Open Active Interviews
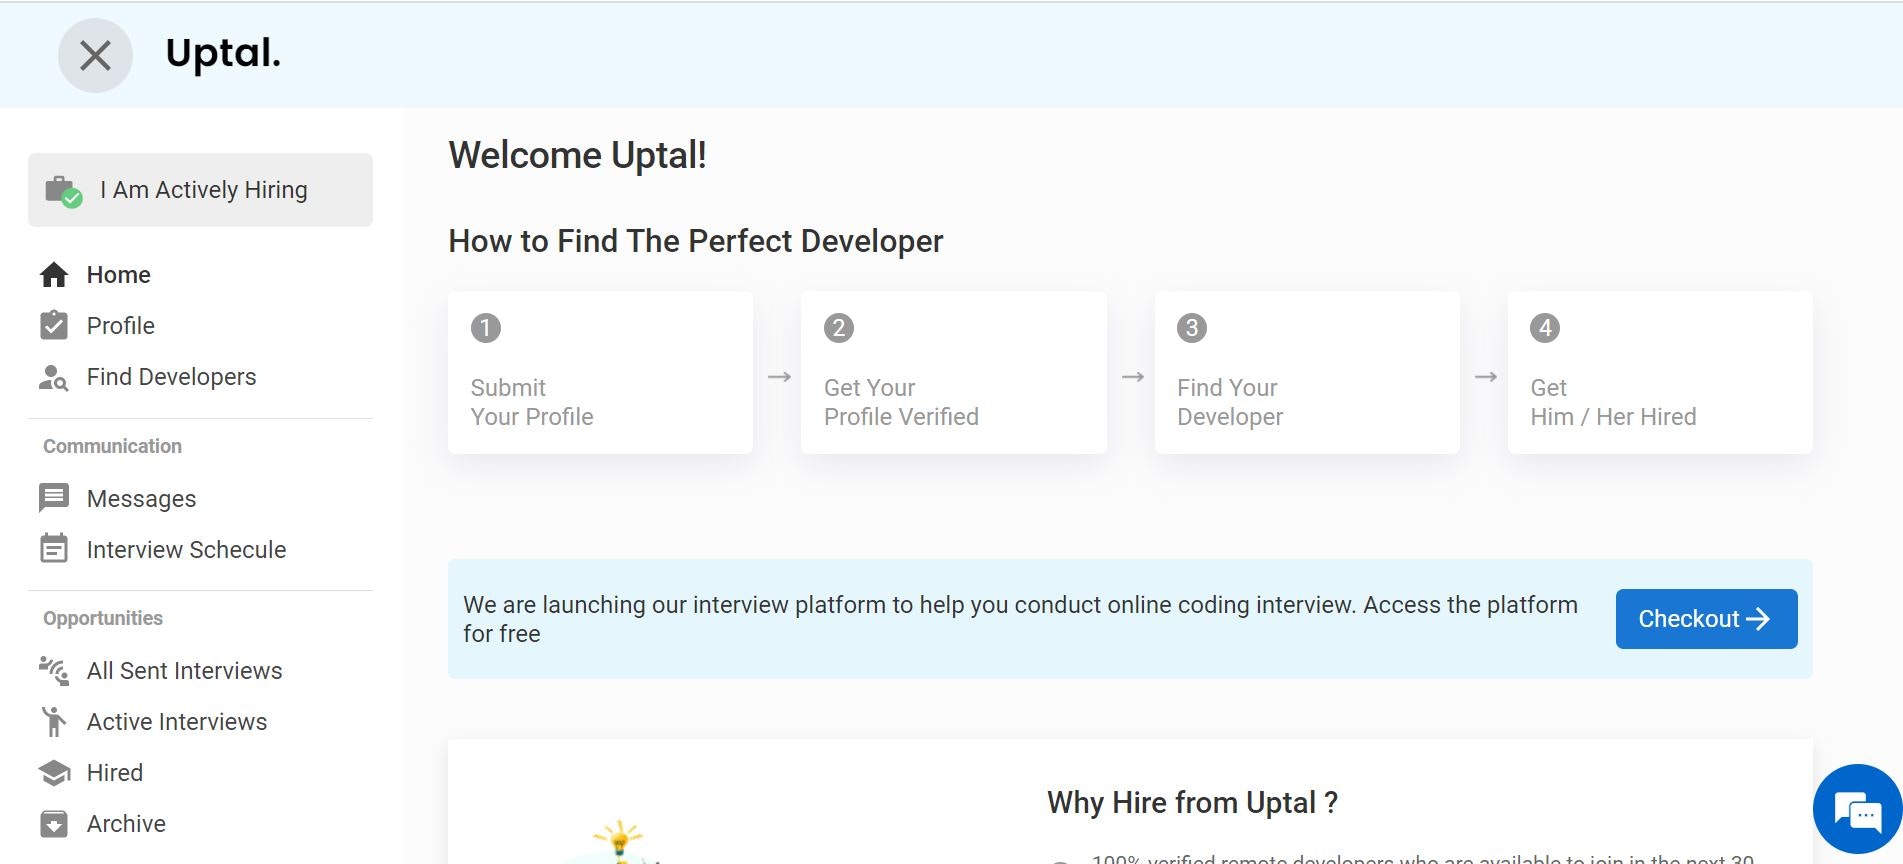This screenshot has width=1903, height=864. pyautogui.click(x=177, y=722)
